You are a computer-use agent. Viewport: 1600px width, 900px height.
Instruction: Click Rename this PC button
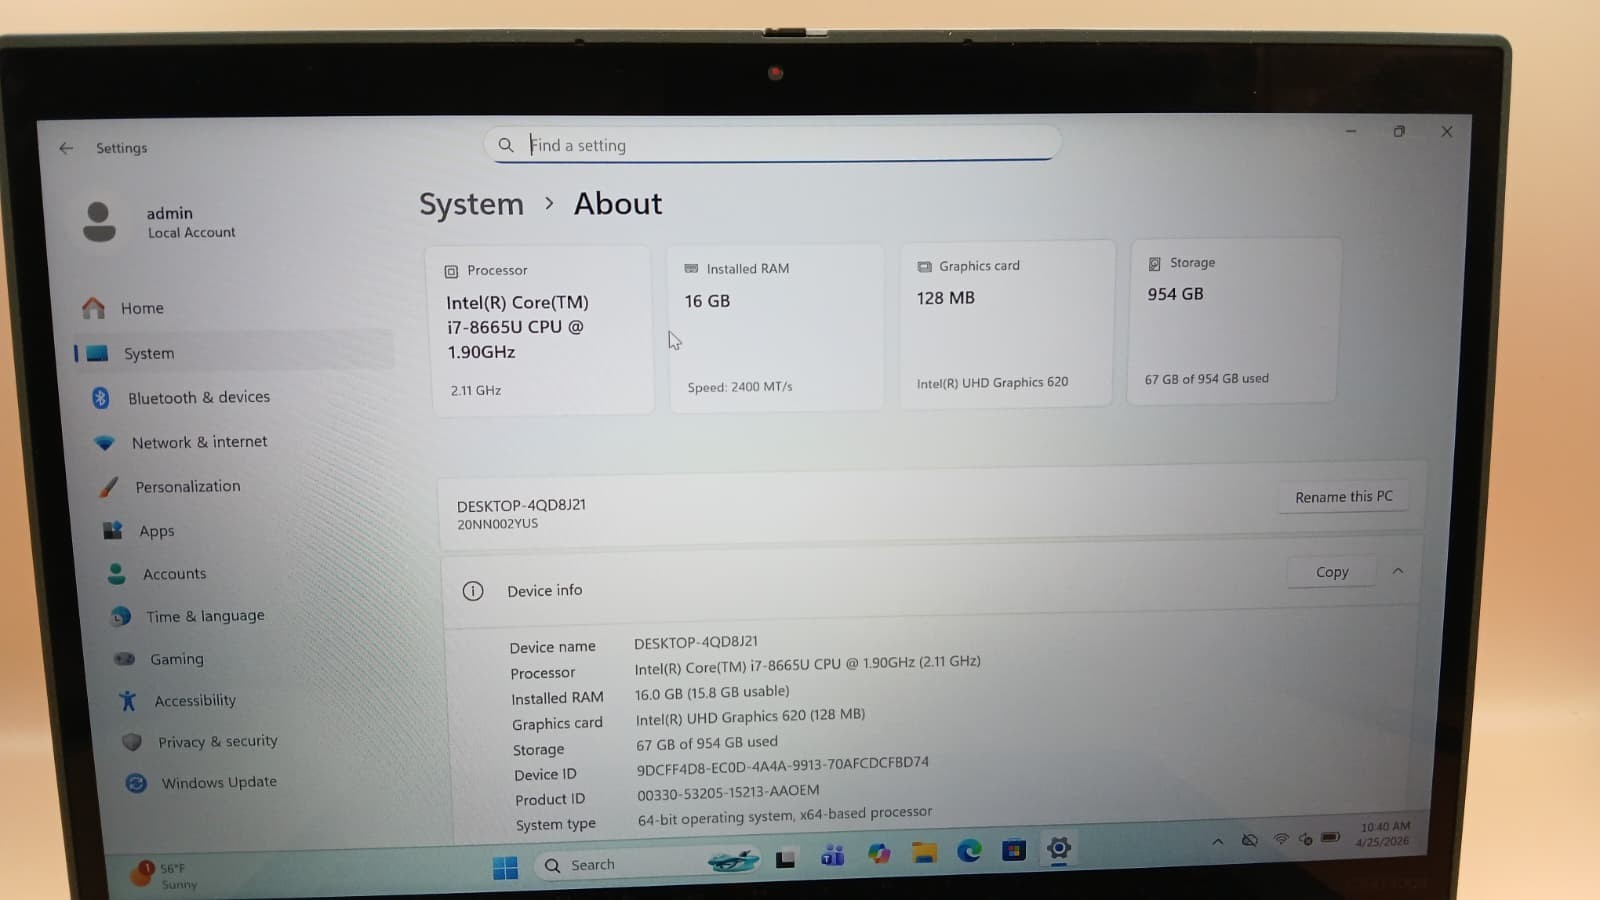click(1343, 497)
